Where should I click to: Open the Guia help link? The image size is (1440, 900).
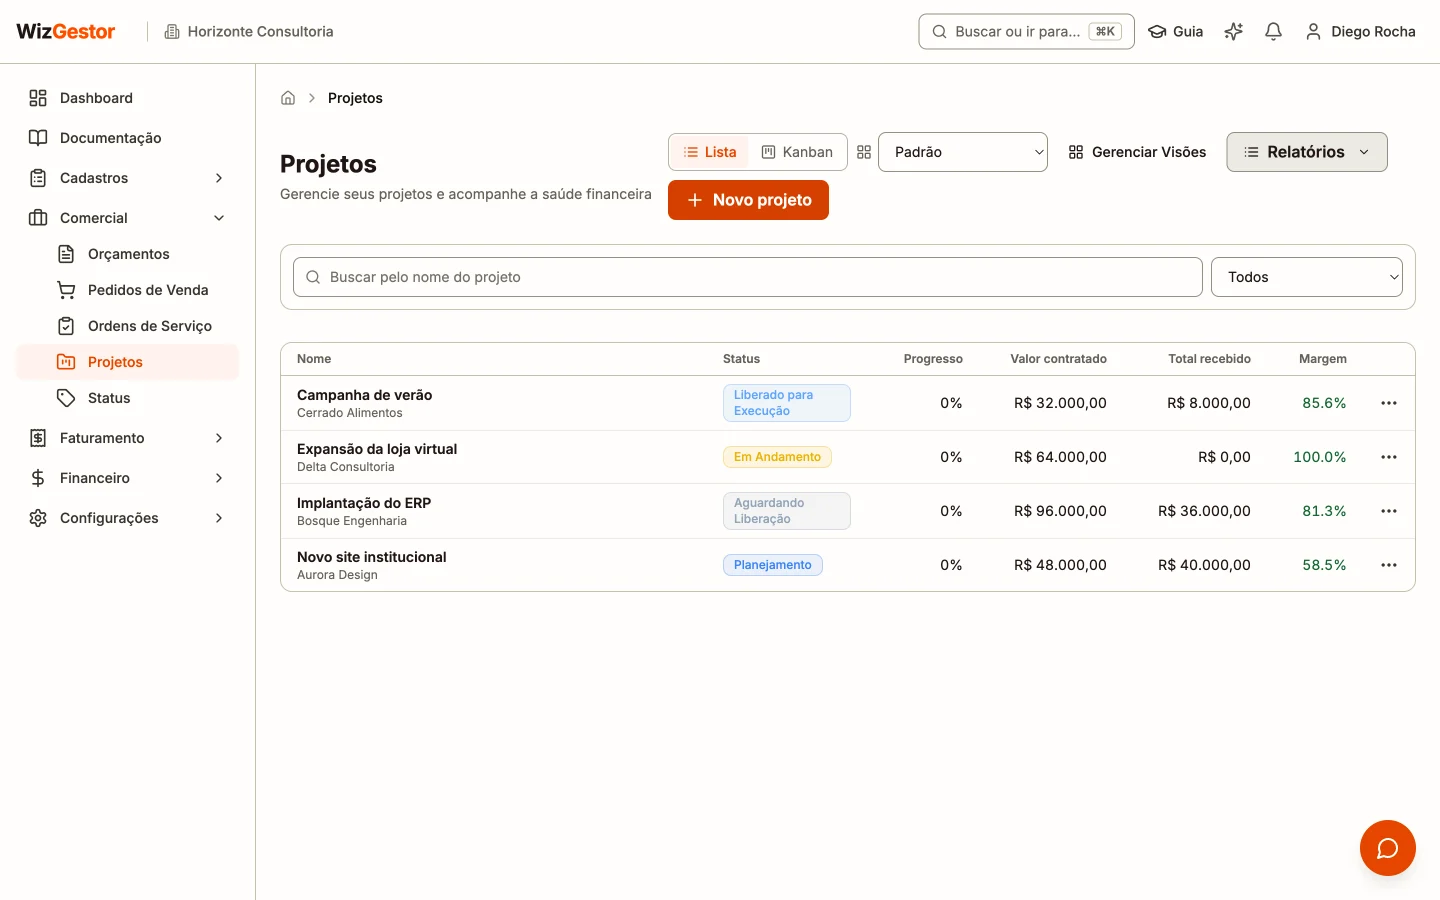click(x=1176, y=31)
